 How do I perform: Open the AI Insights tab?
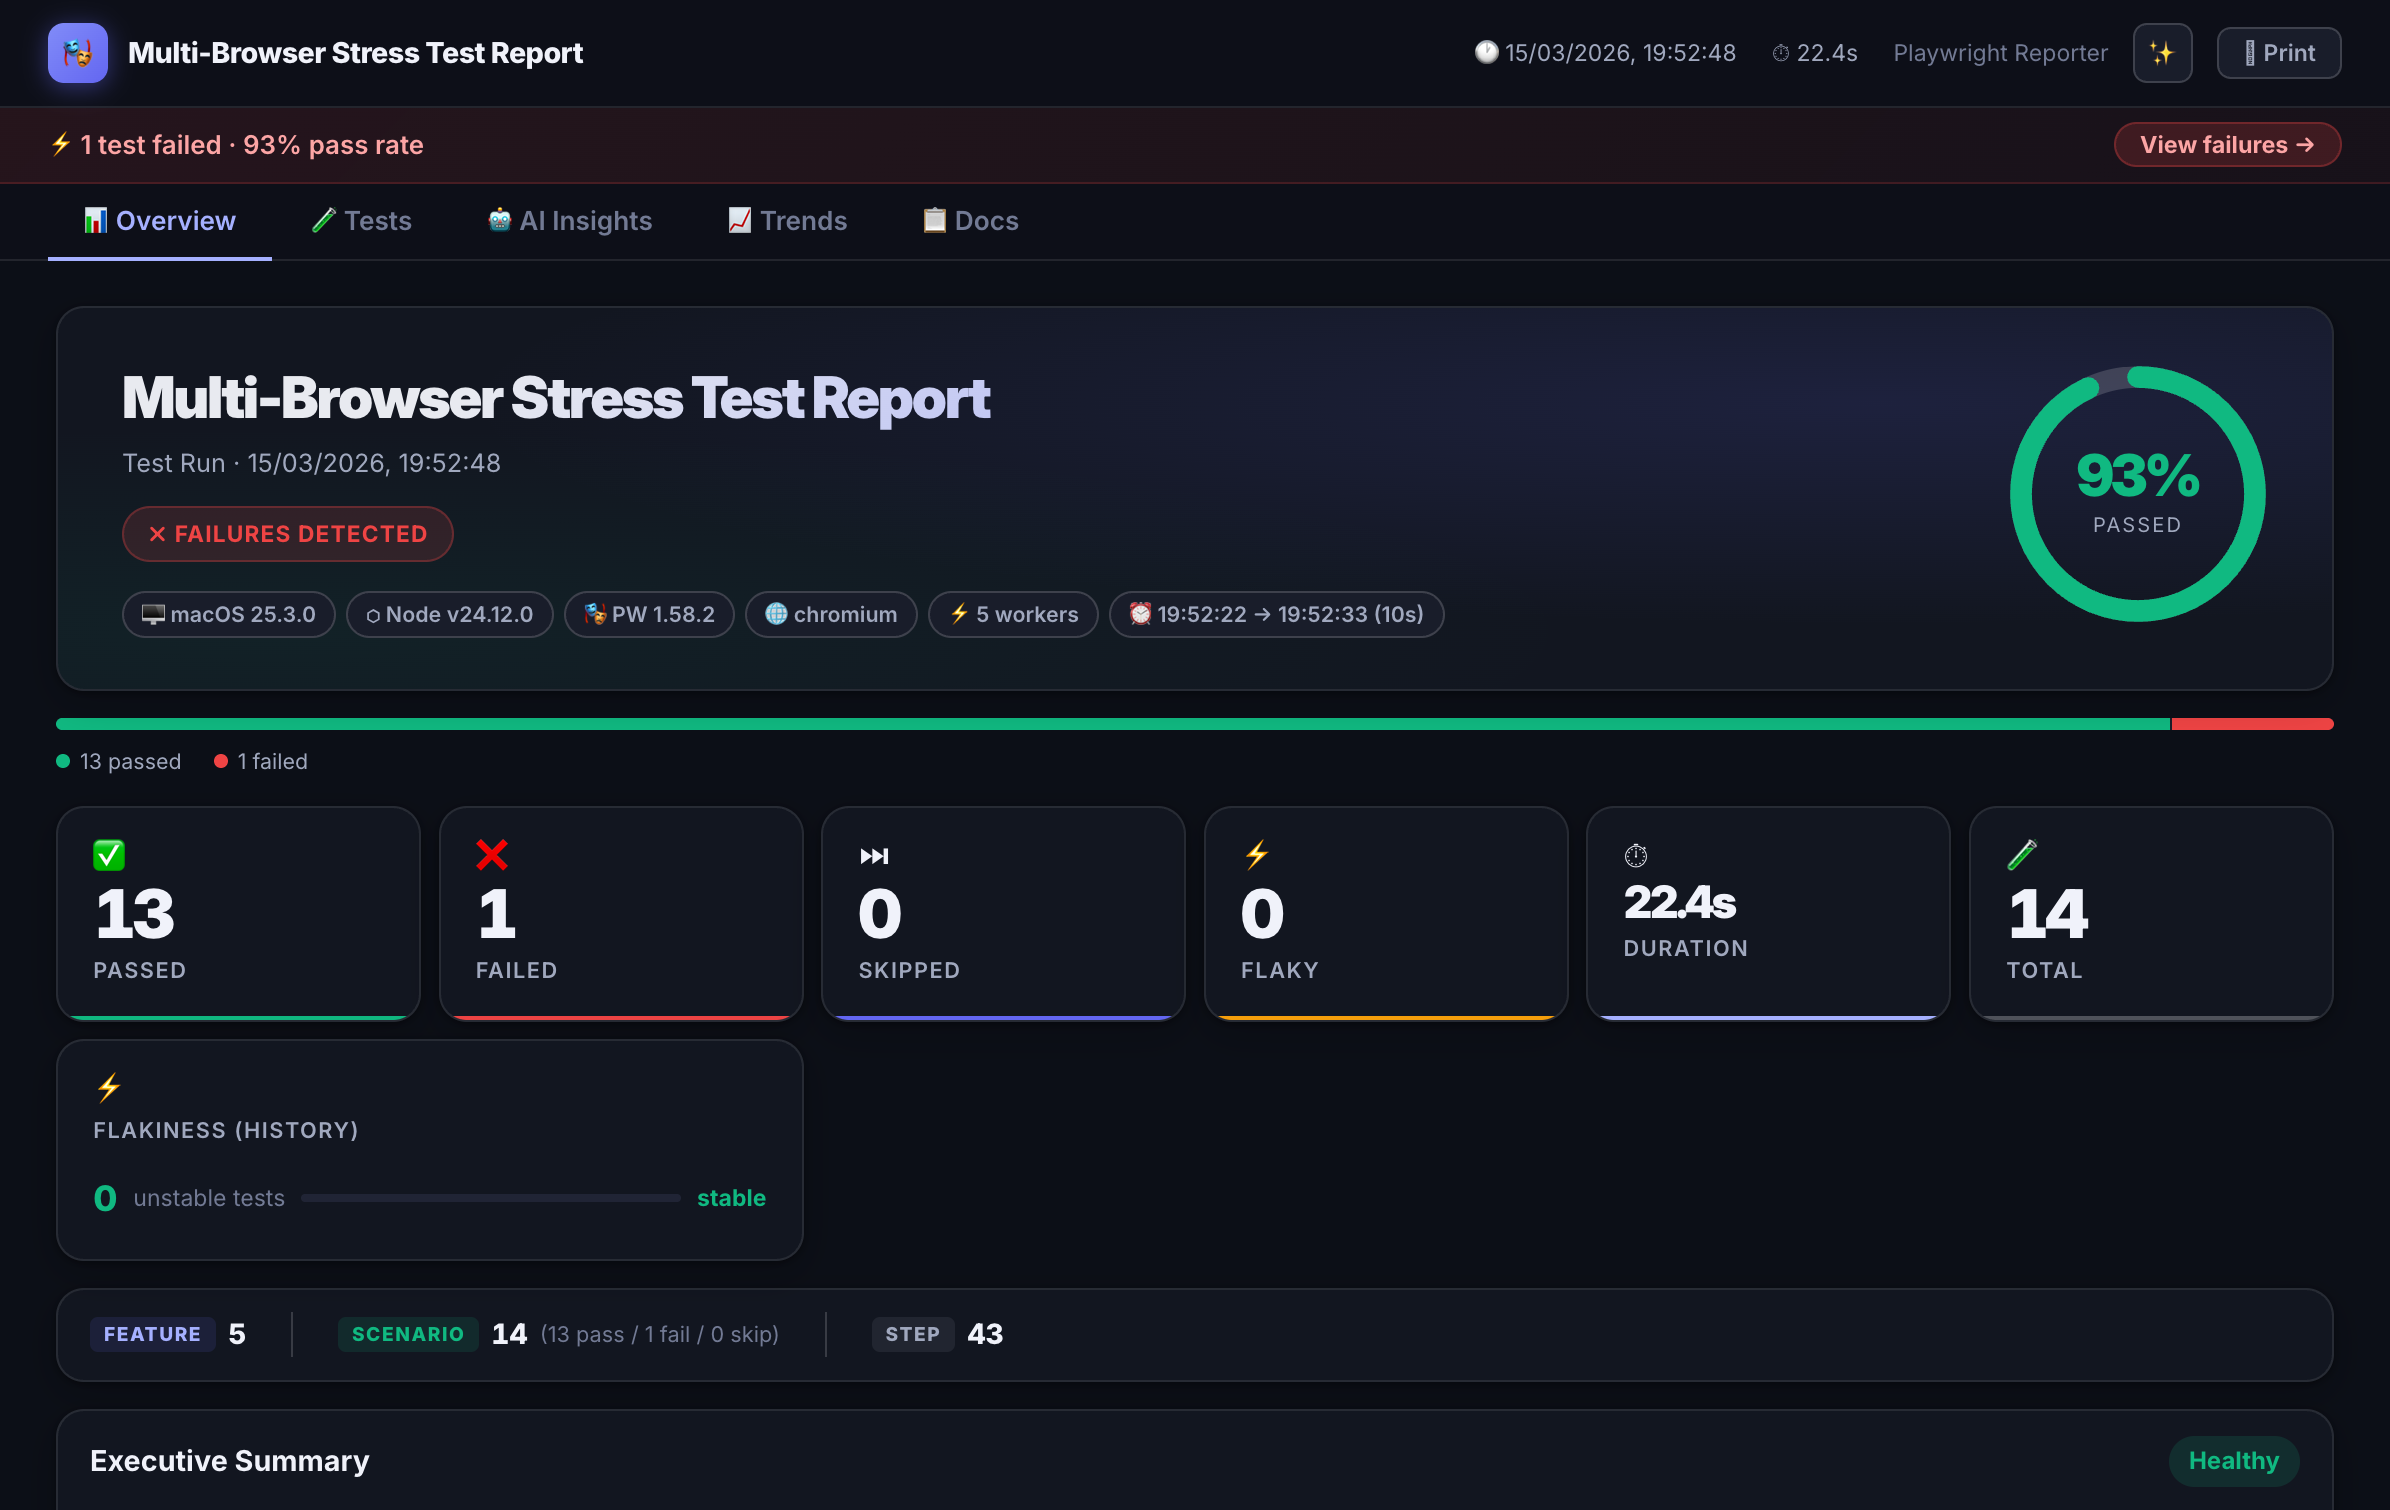569,221
